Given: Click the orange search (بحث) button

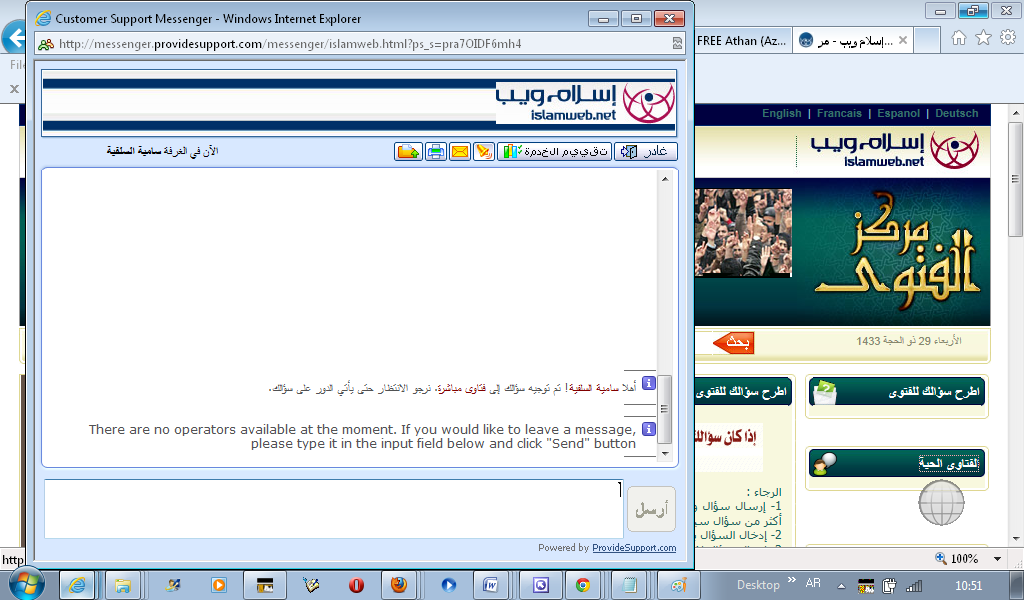Looking at the screenshot, I should pos(733,342).
